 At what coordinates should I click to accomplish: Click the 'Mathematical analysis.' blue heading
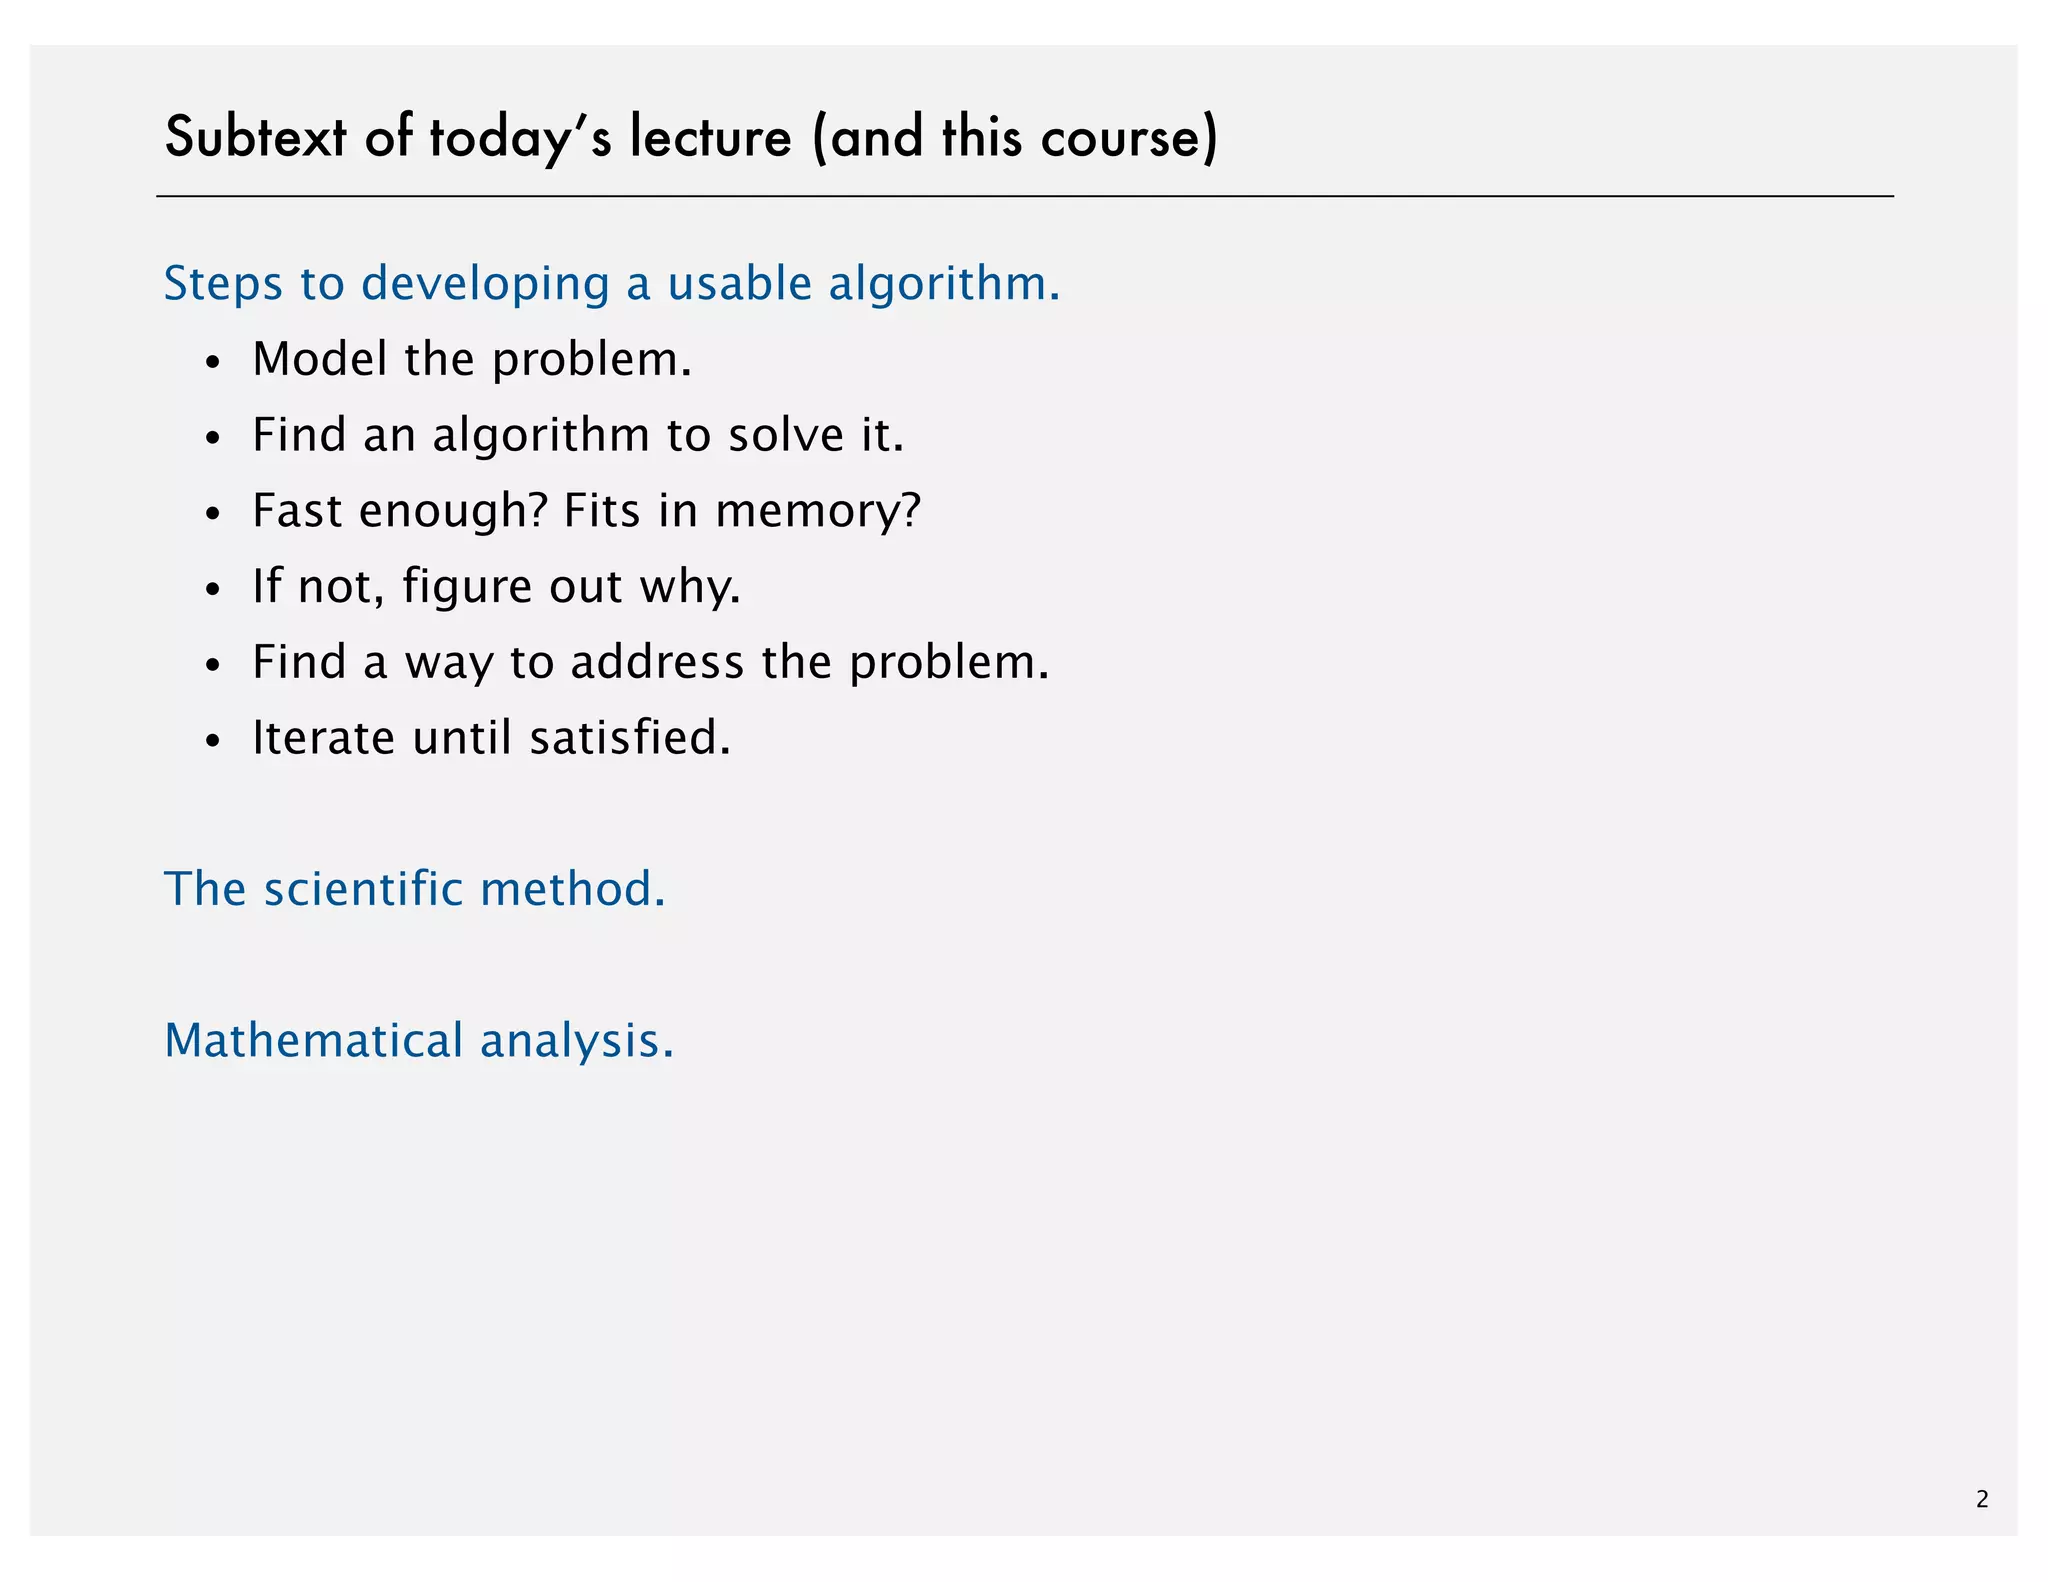tap(419, 1040)
